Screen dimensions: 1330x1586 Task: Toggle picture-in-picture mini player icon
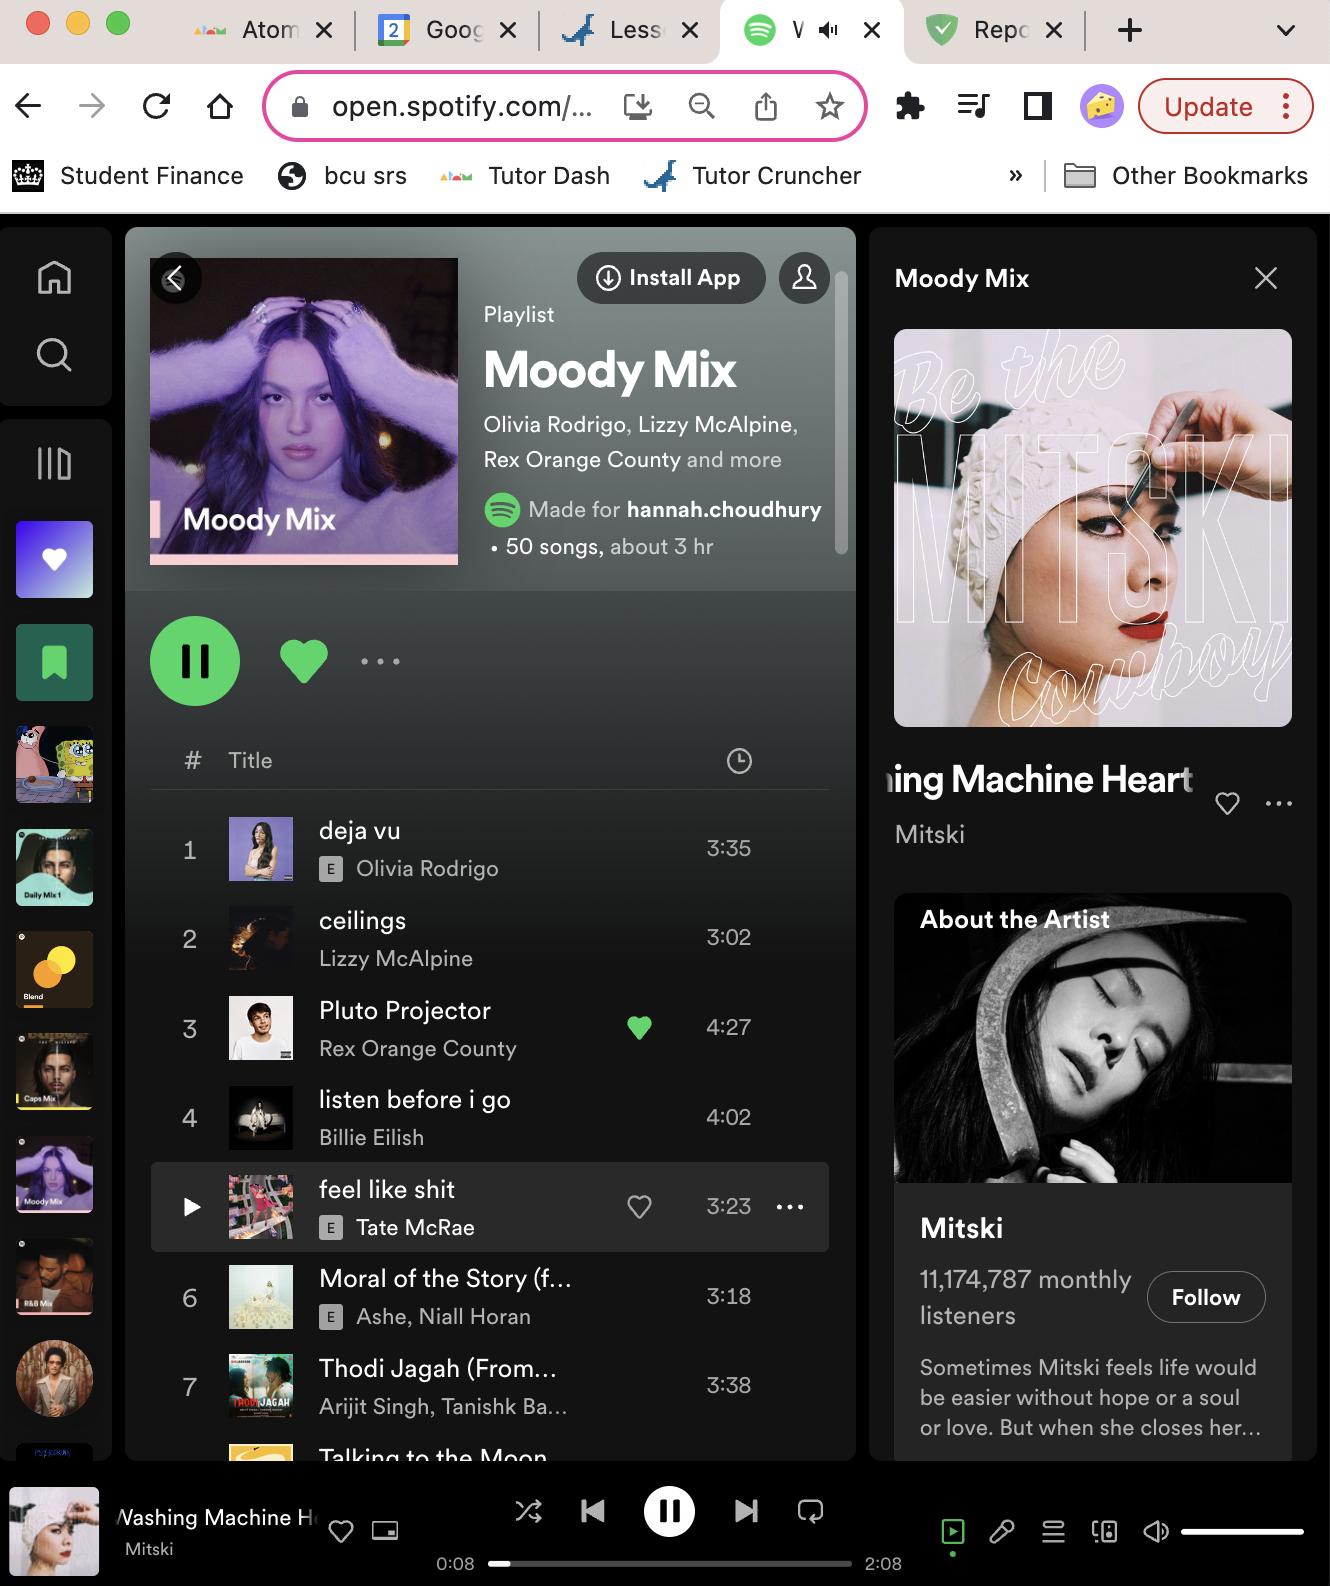pyautogui.click(x=385, y=1530)
